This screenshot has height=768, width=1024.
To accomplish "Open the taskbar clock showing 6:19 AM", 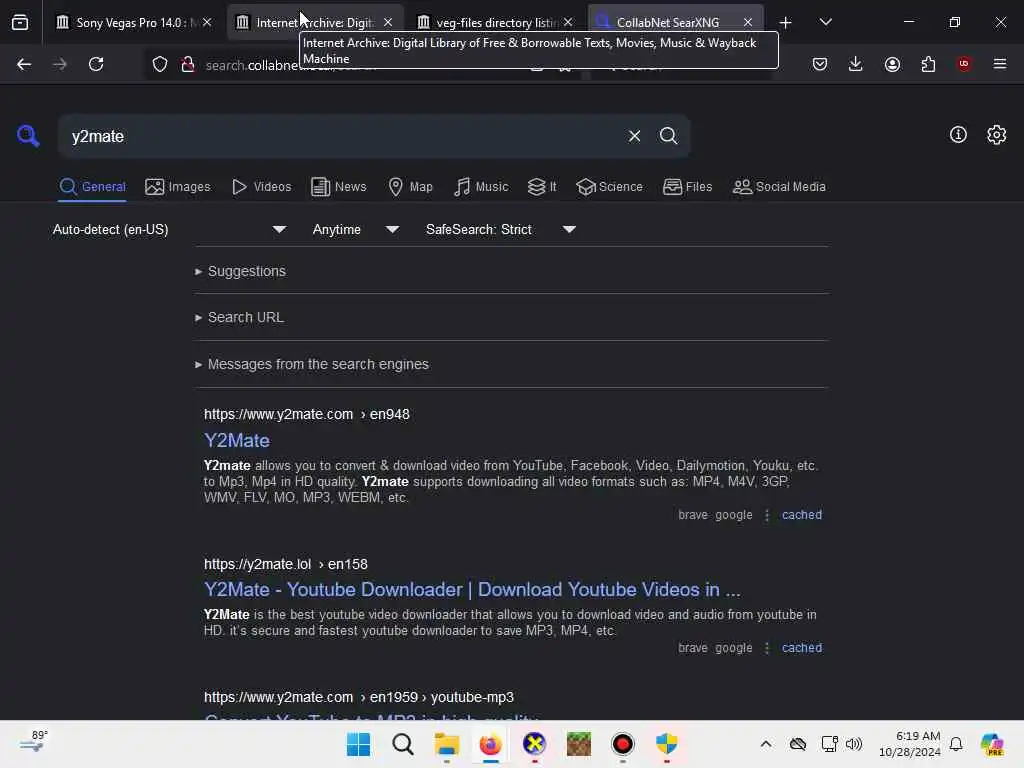I will pos(910,744).
